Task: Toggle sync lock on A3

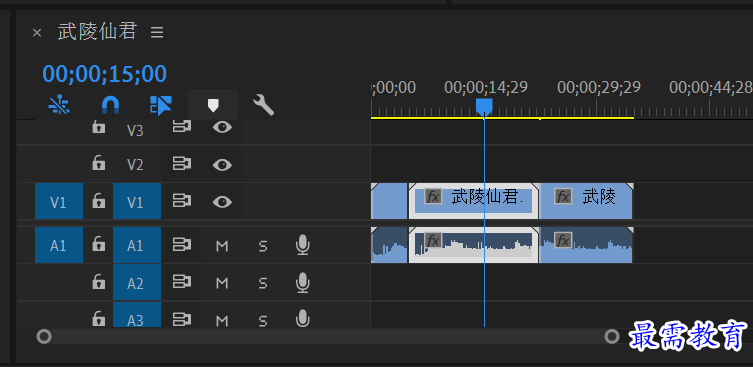Action: click(182, 318)
